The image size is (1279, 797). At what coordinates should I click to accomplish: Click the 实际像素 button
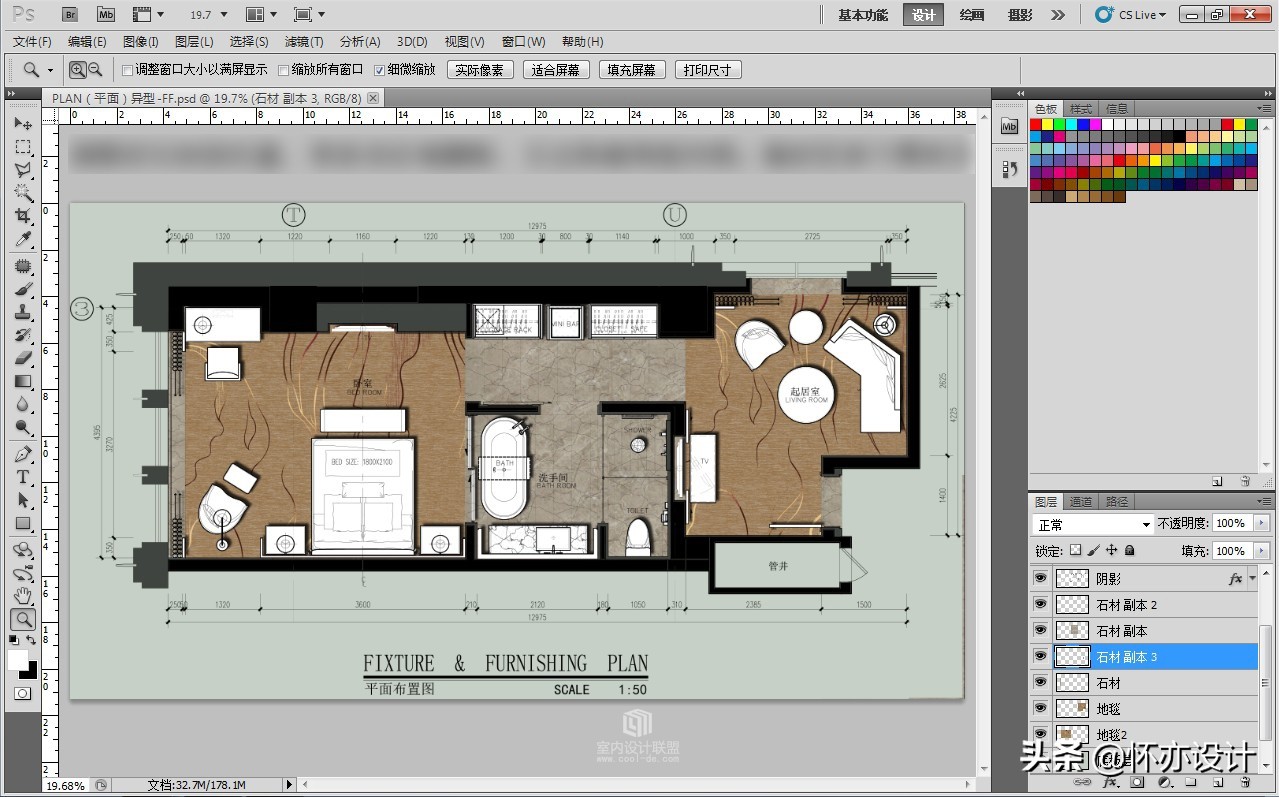pyautogui.click(x=480, y=70)
